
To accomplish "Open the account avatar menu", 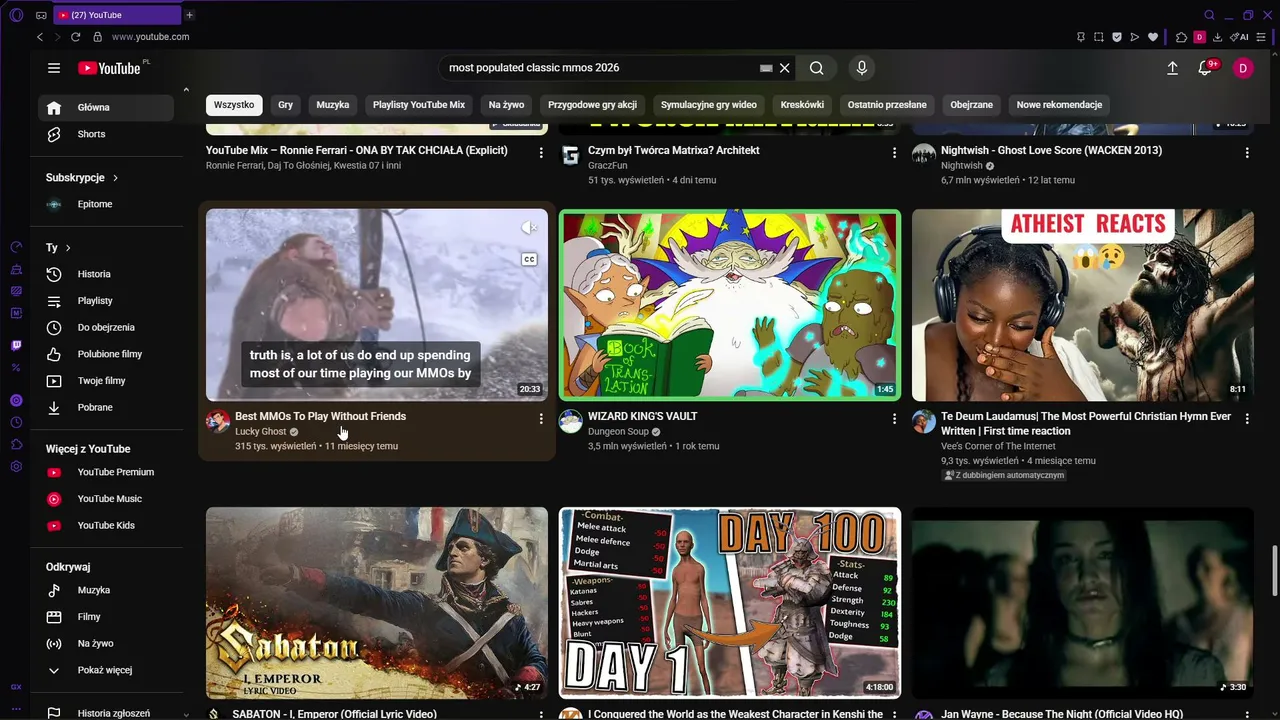I will point(1243,68).
